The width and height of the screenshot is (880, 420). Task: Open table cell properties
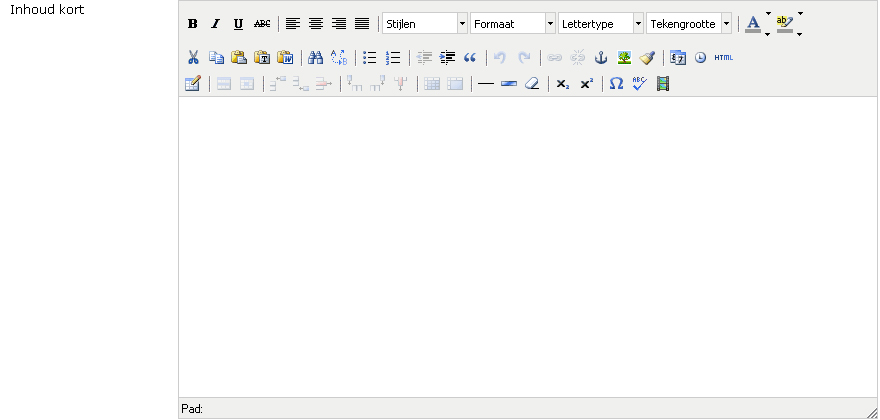[x=247, y=84]
